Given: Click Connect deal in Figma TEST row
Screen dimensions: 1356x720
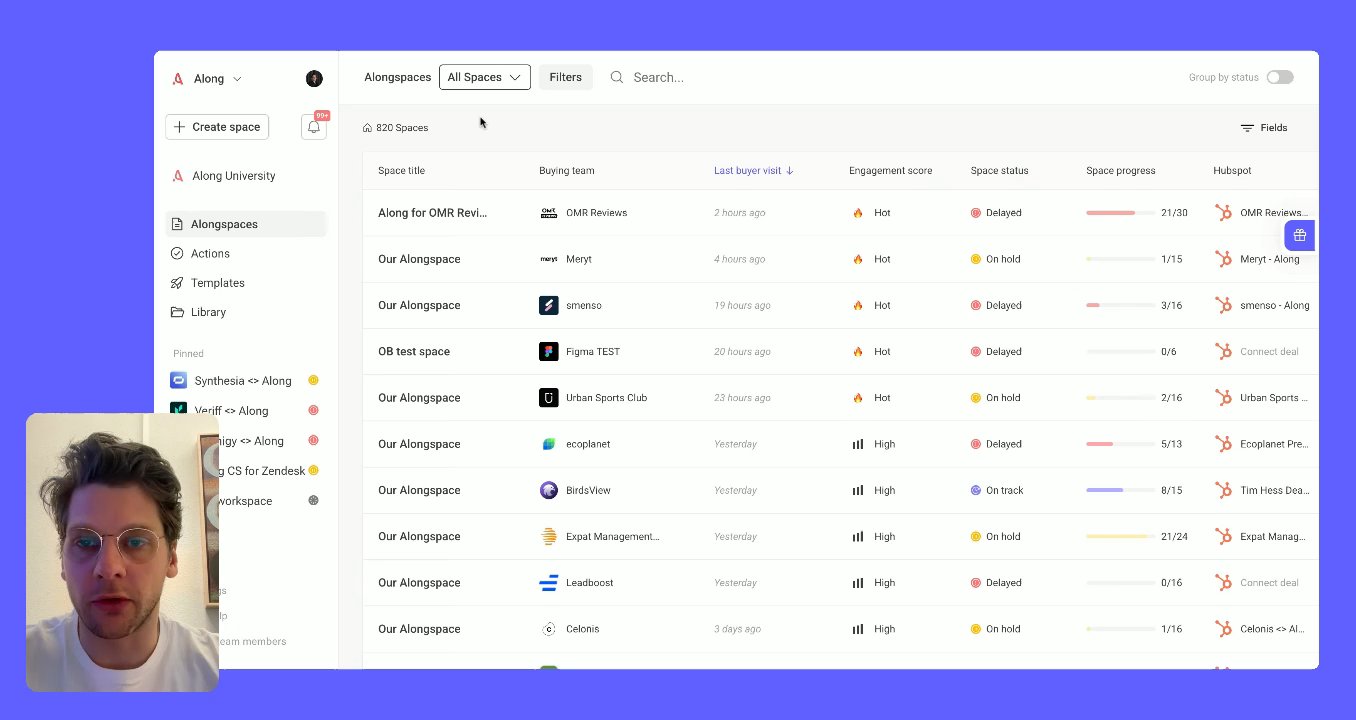Looking at the screenshot, I should (x=1269, y=352).
